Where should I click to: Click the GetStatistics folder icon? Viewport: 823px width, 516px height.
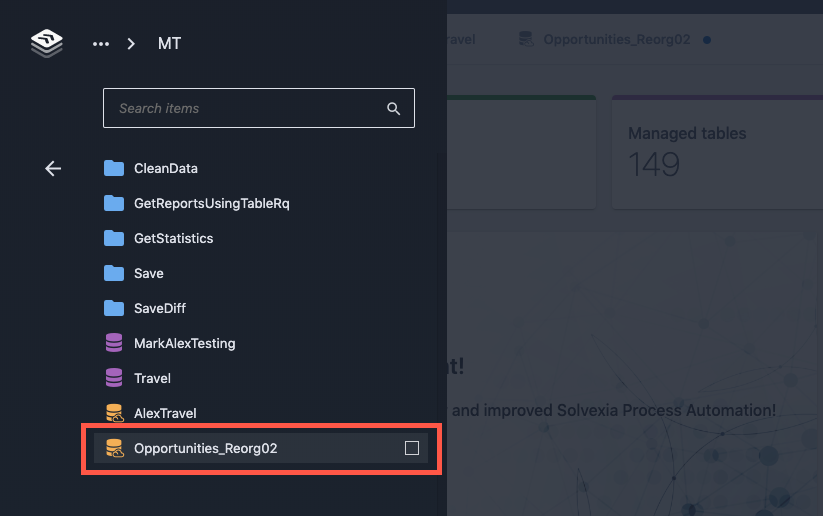114,238
